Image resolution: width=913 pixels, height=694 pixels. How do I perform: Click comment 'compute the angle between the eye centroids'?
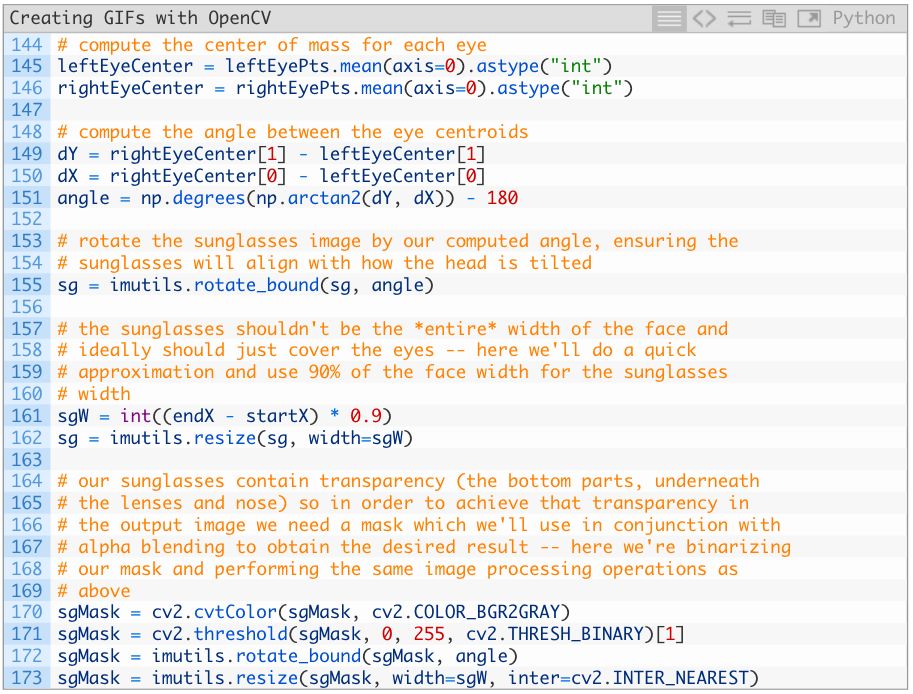click(293, 132)
